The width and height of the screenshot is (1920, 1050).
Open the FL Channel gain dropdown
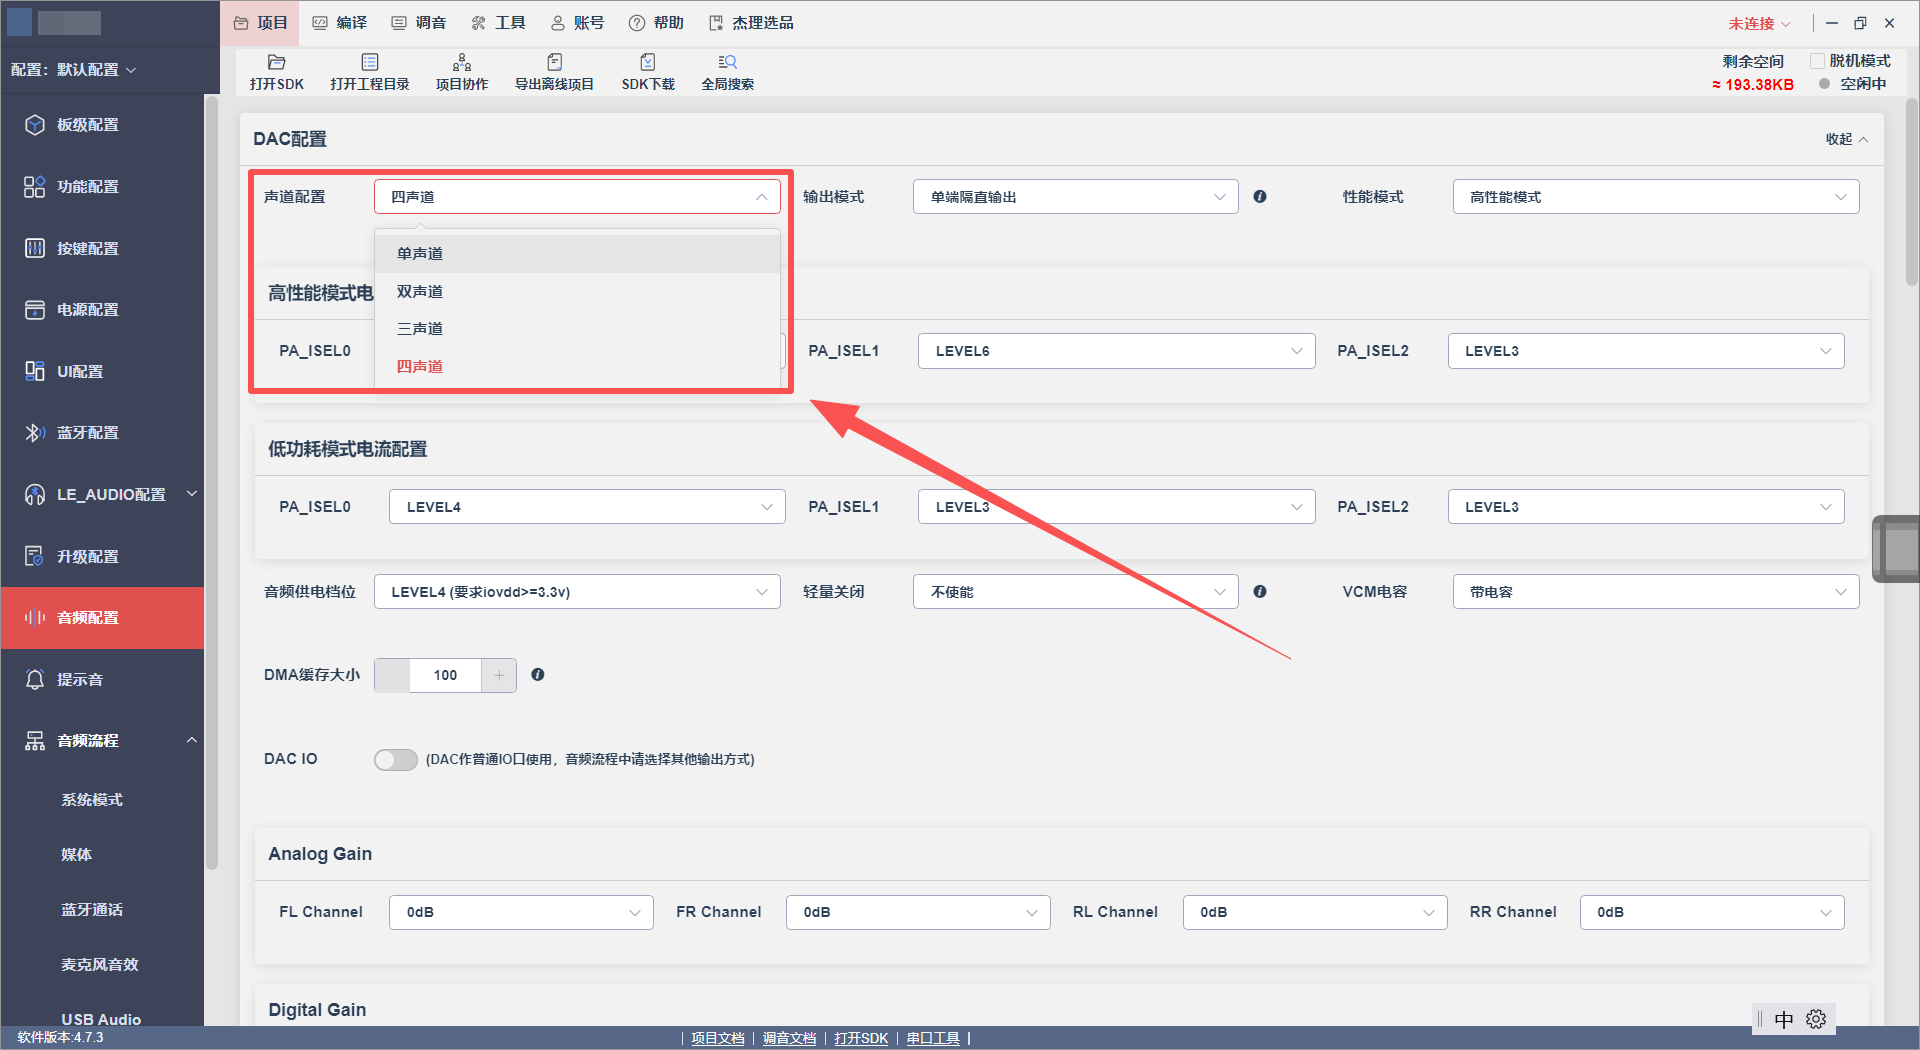click(x=521, y=912)
